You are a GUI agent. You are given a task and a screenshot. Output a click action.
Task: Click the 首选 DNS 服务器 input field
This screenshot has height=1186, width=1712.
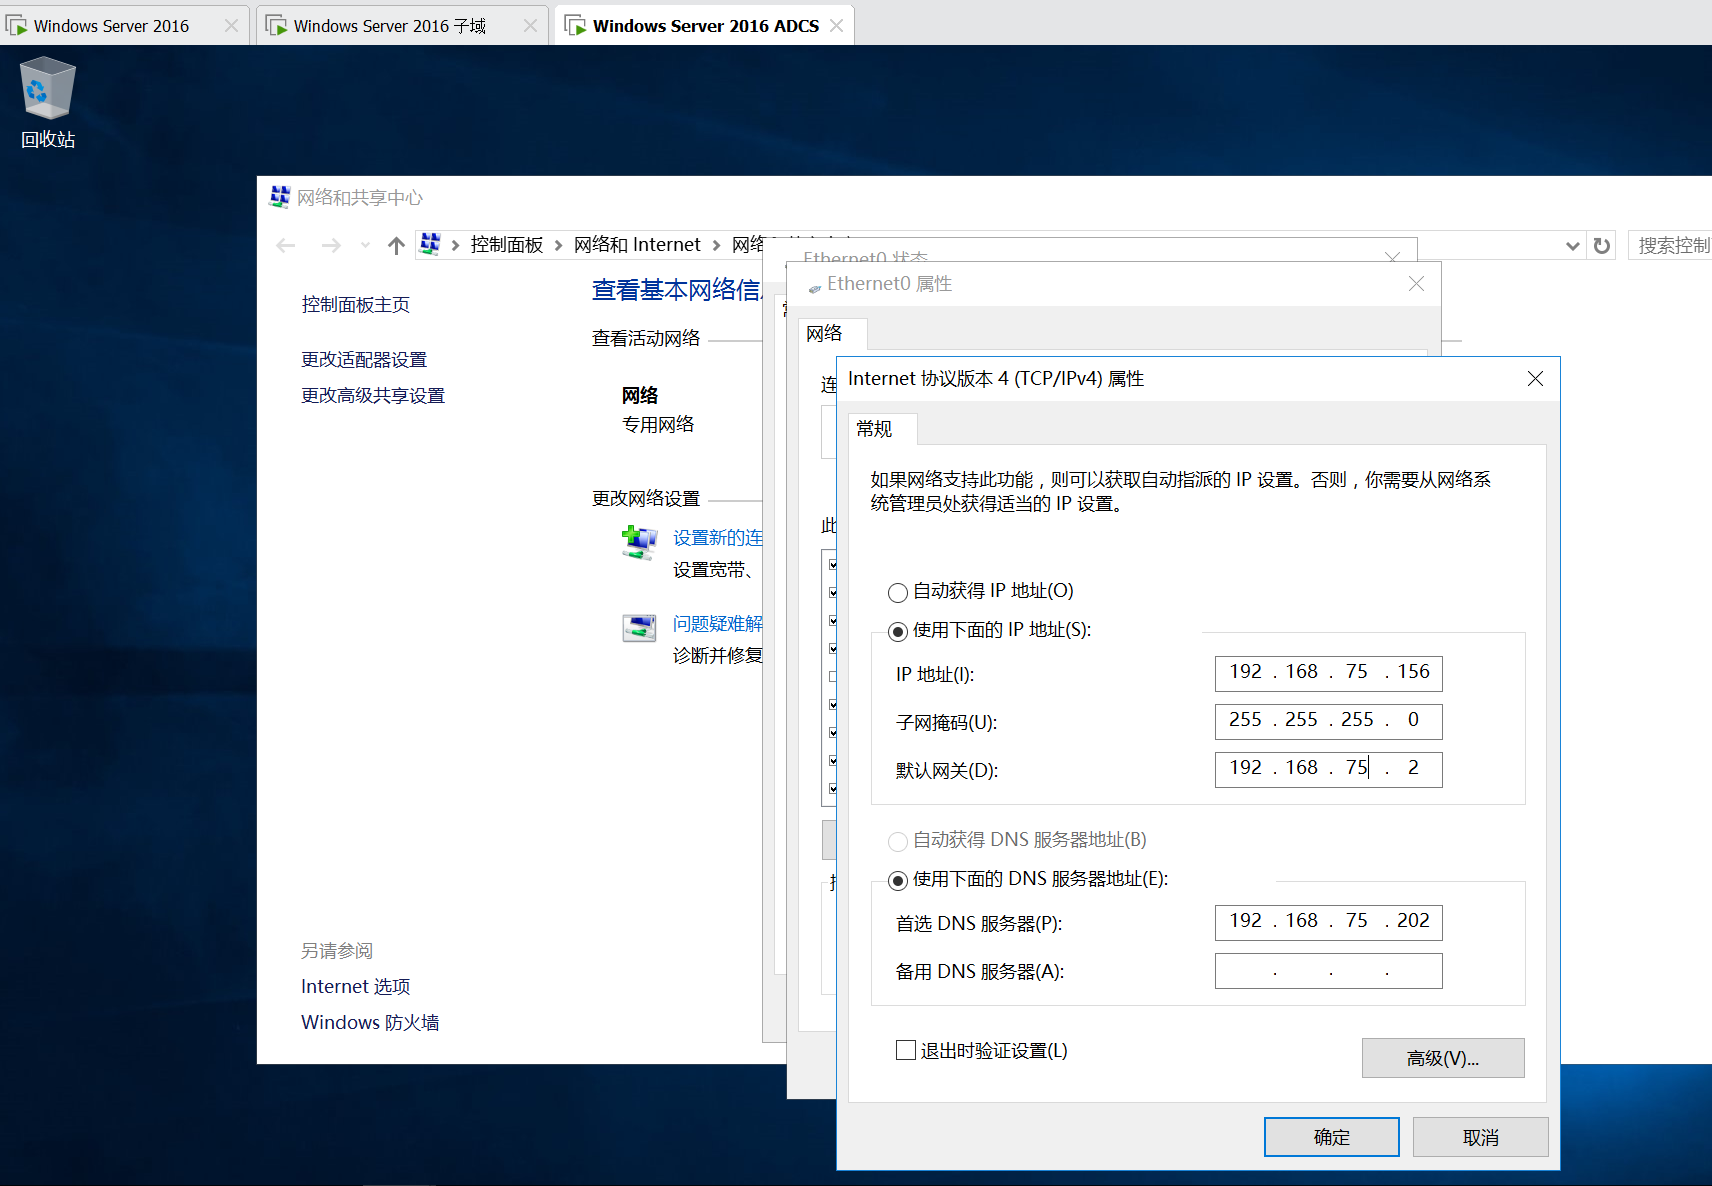point(1328,922)
